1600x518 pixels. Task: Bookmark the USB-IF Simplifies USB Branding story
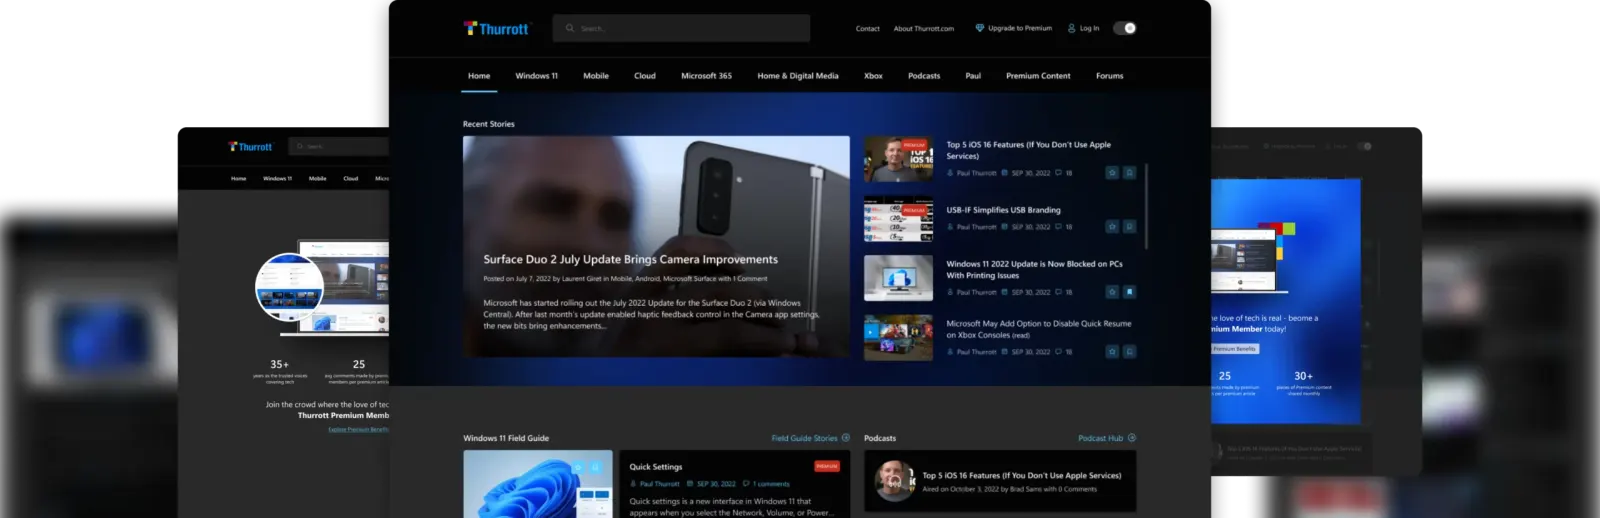coord(1129,227)
